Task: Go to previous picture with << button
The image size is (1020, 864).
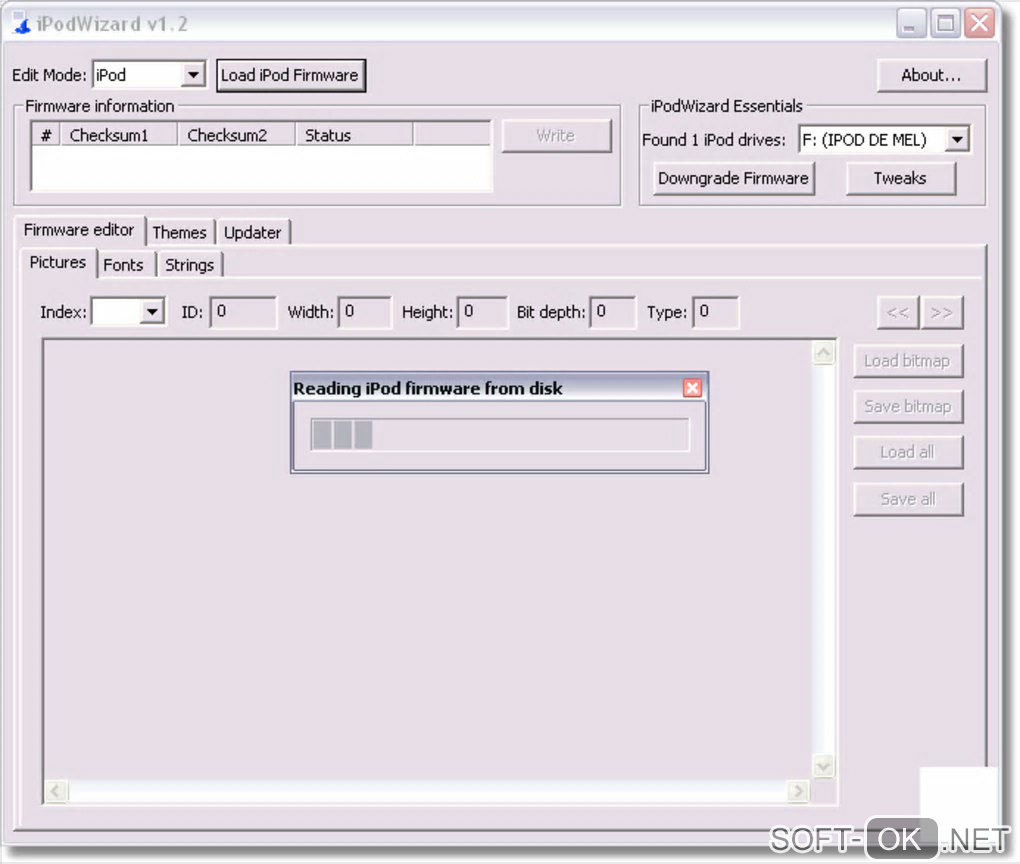Action: click(898, 313)
